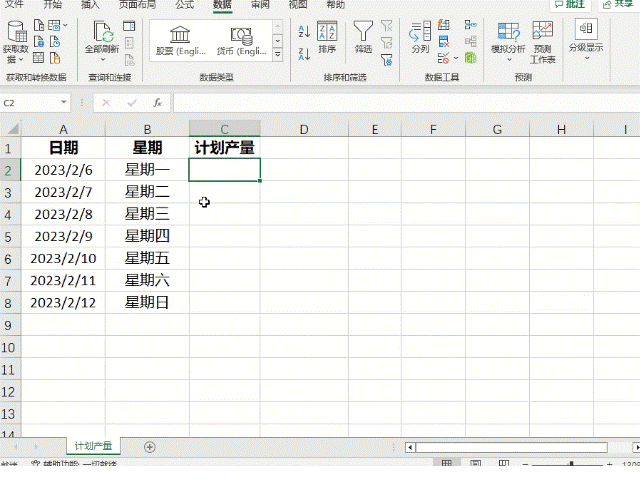Open 帮助 (Help) tab
This screenshot has height=480, width=640.
pyautogui.click(x=336, y=4)
